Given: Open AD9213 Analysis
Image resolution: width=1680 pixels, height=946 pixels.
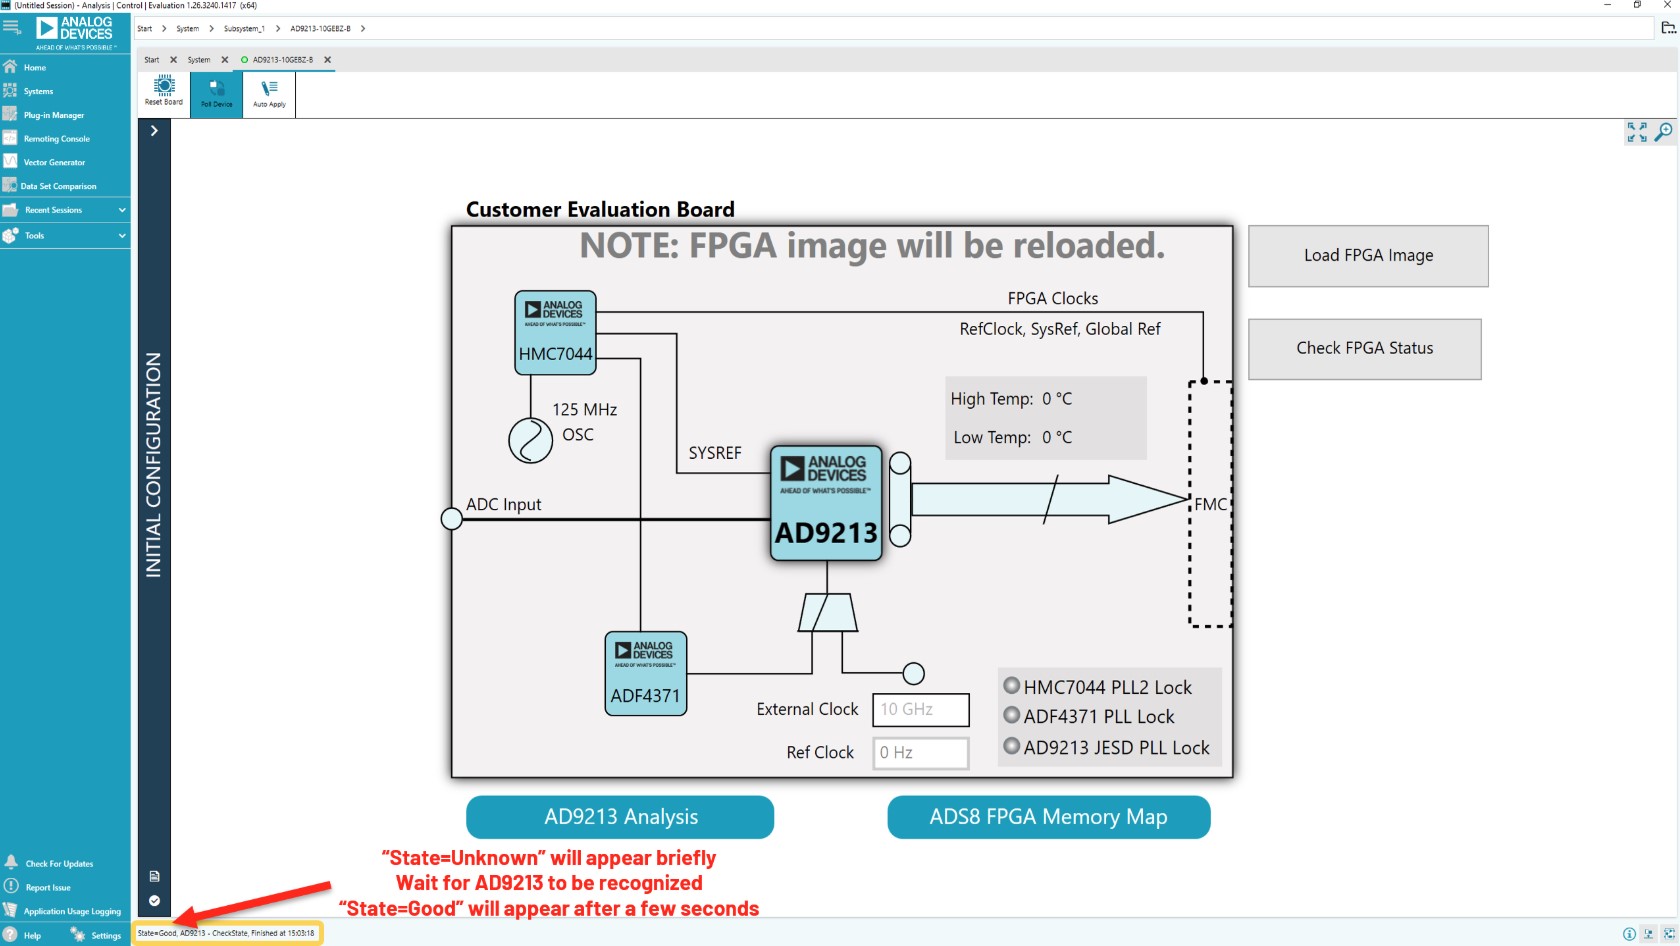Looking at the screenshot, I should [x=619, y=817].
